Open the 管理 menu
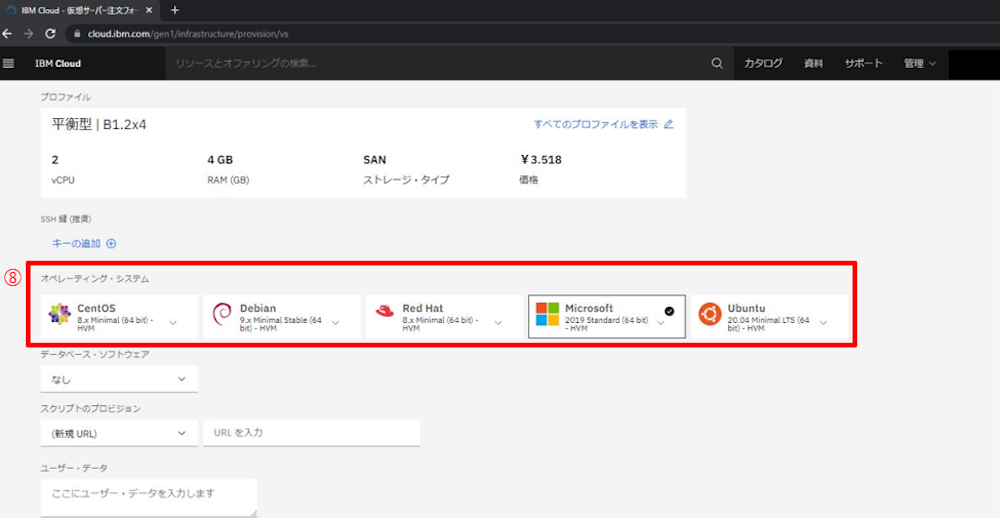This screenshot has width=1000, height=518. click(x=919, y=63)
